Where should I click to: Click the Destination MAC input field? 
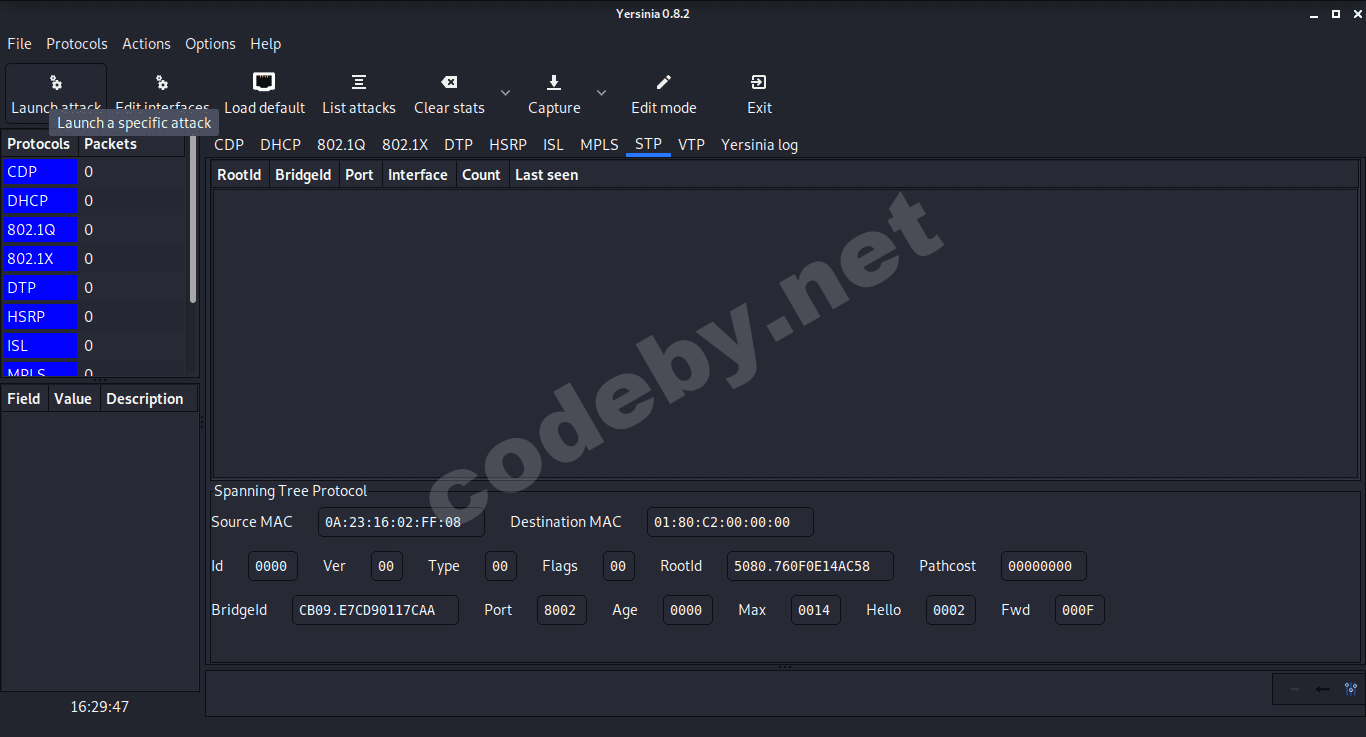[730, 522]
